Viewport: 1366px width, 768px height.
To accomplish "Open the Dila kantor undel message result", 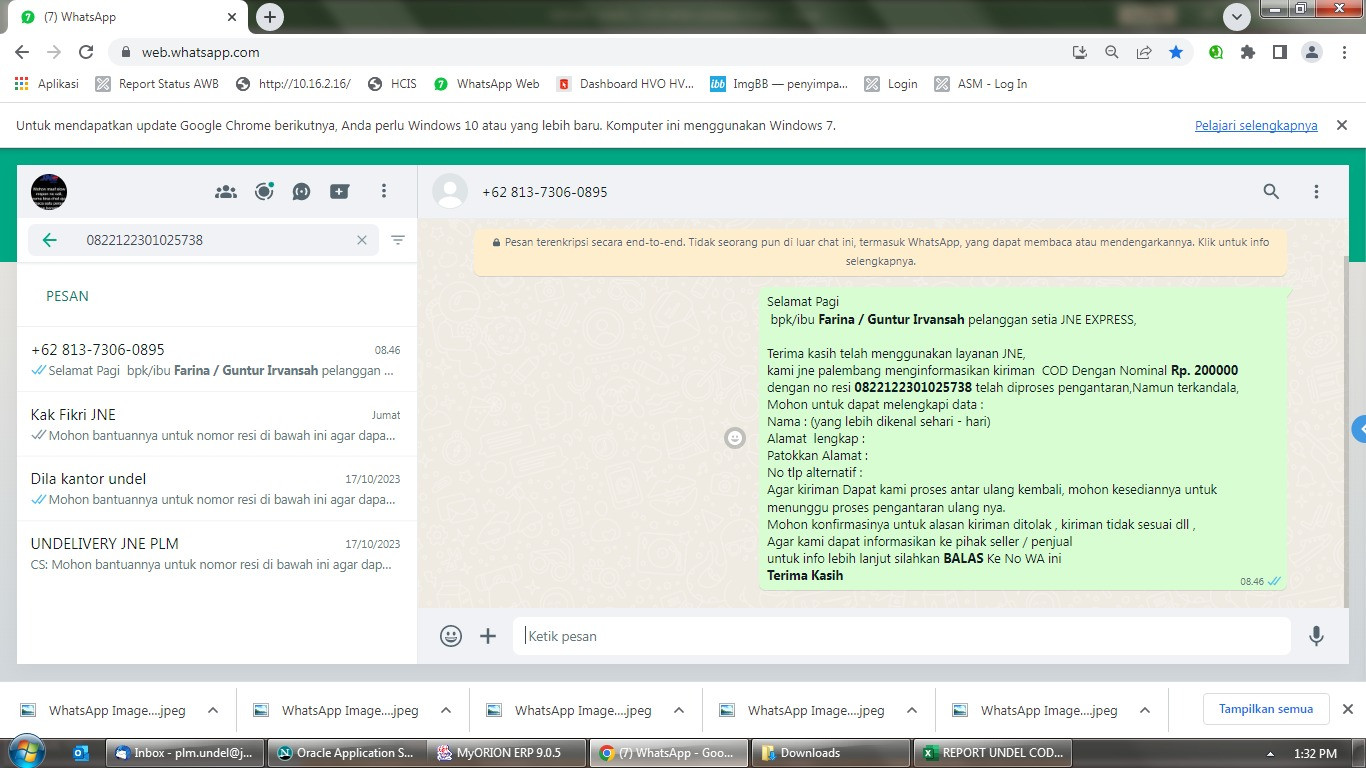I will click(x=216, y=488).
